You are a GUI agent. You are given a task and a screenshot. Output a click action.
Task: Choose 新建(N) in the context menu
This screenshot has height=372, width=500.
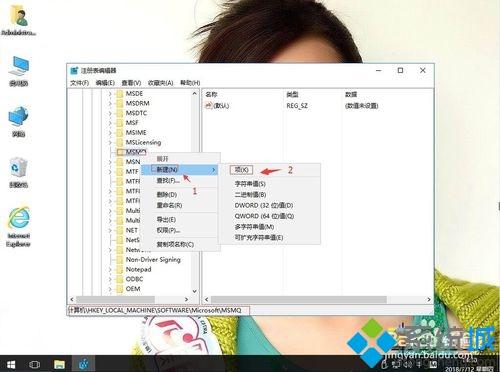coord(180,170)
